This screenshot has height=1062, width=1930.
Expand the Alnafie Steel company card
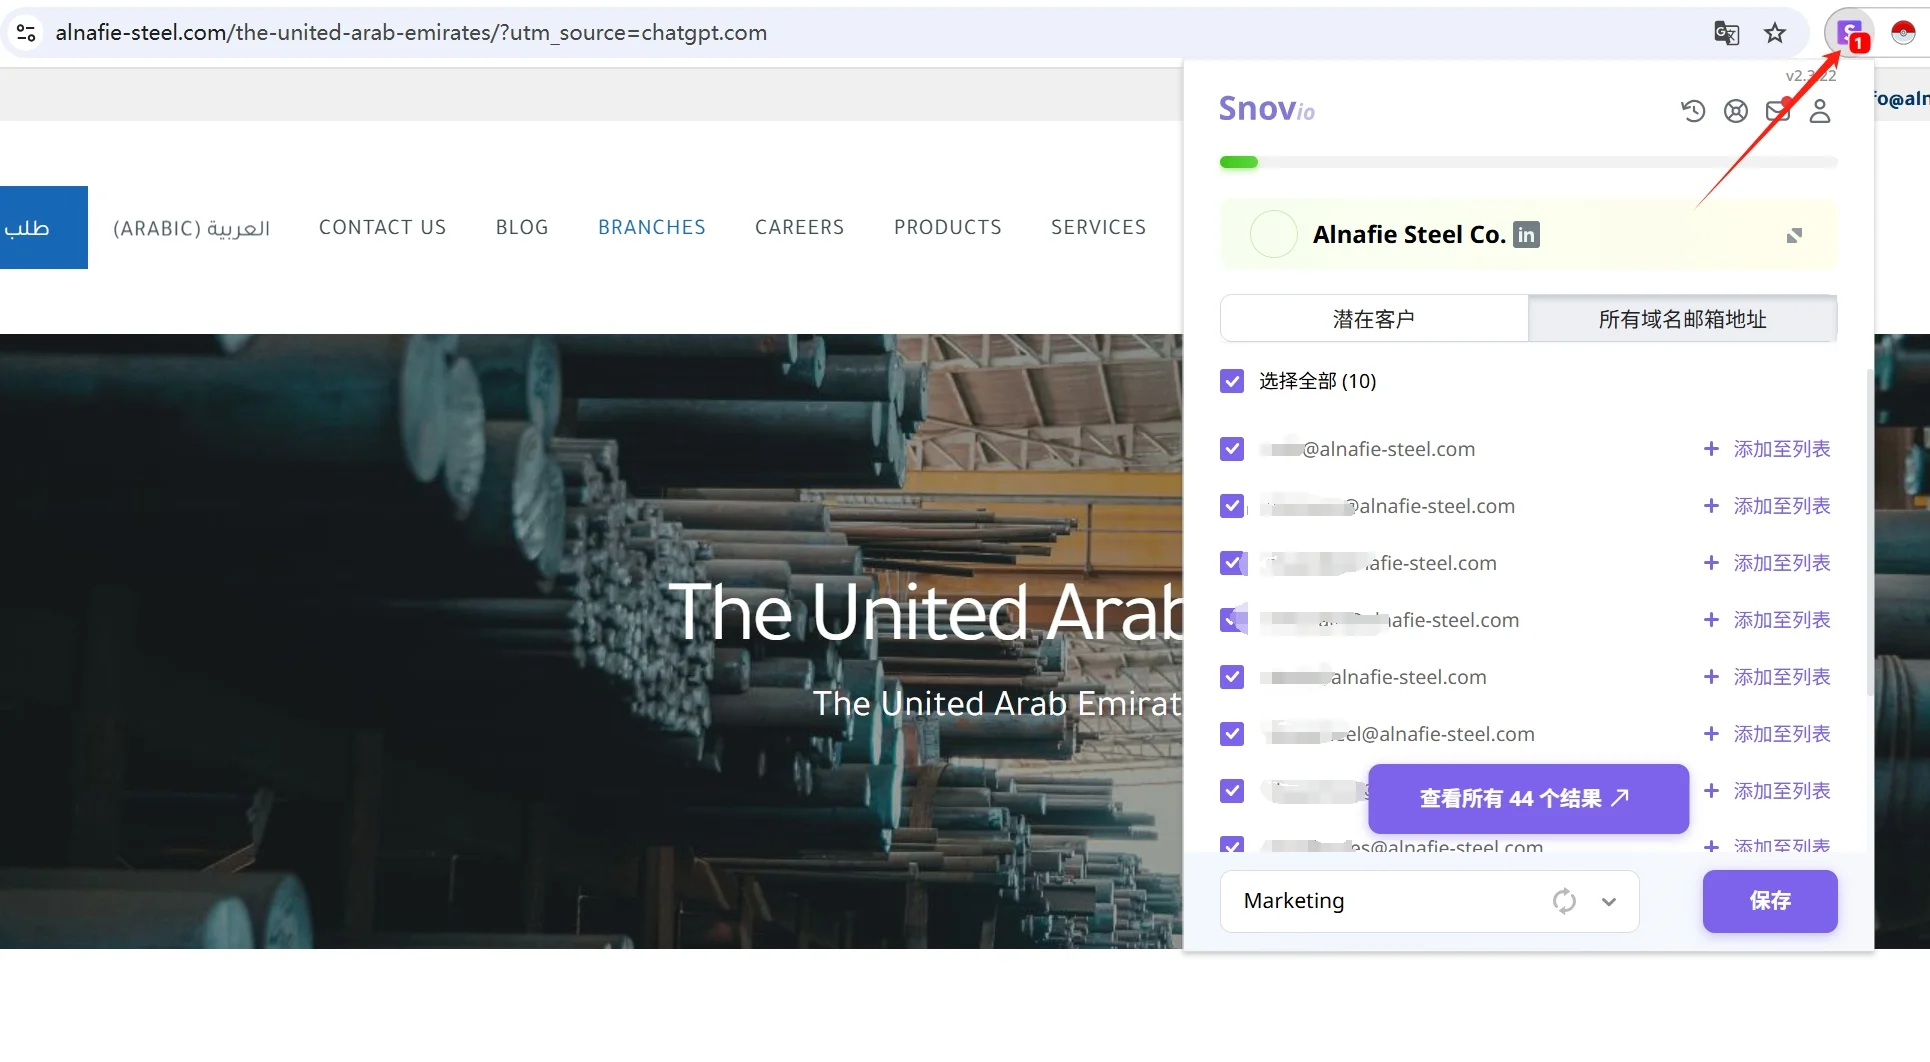(x=1794, y=235)
